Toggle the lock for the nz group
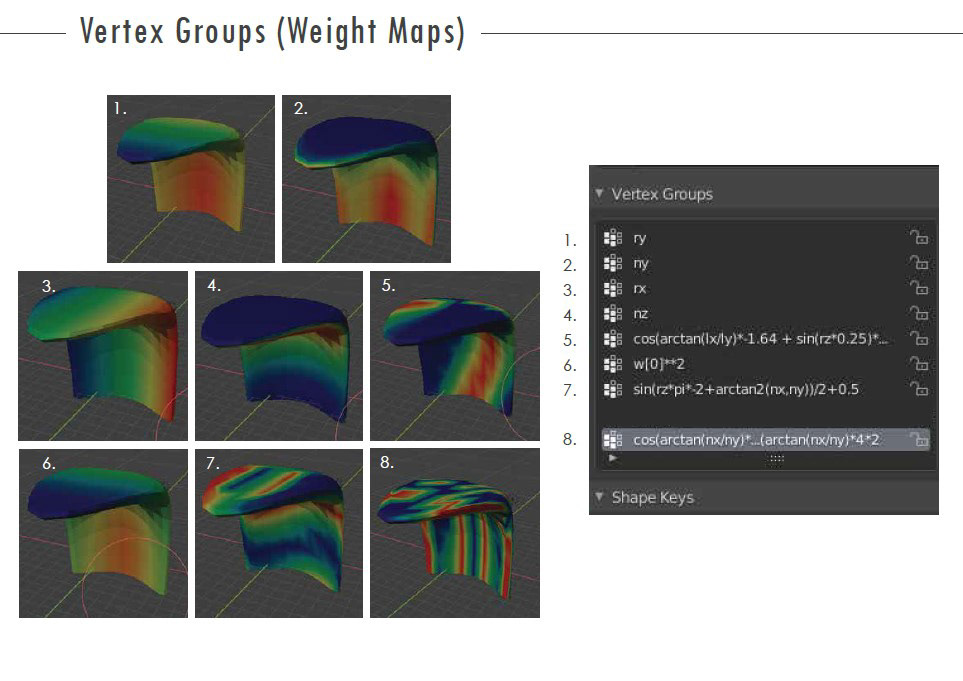 click(919, 313)
